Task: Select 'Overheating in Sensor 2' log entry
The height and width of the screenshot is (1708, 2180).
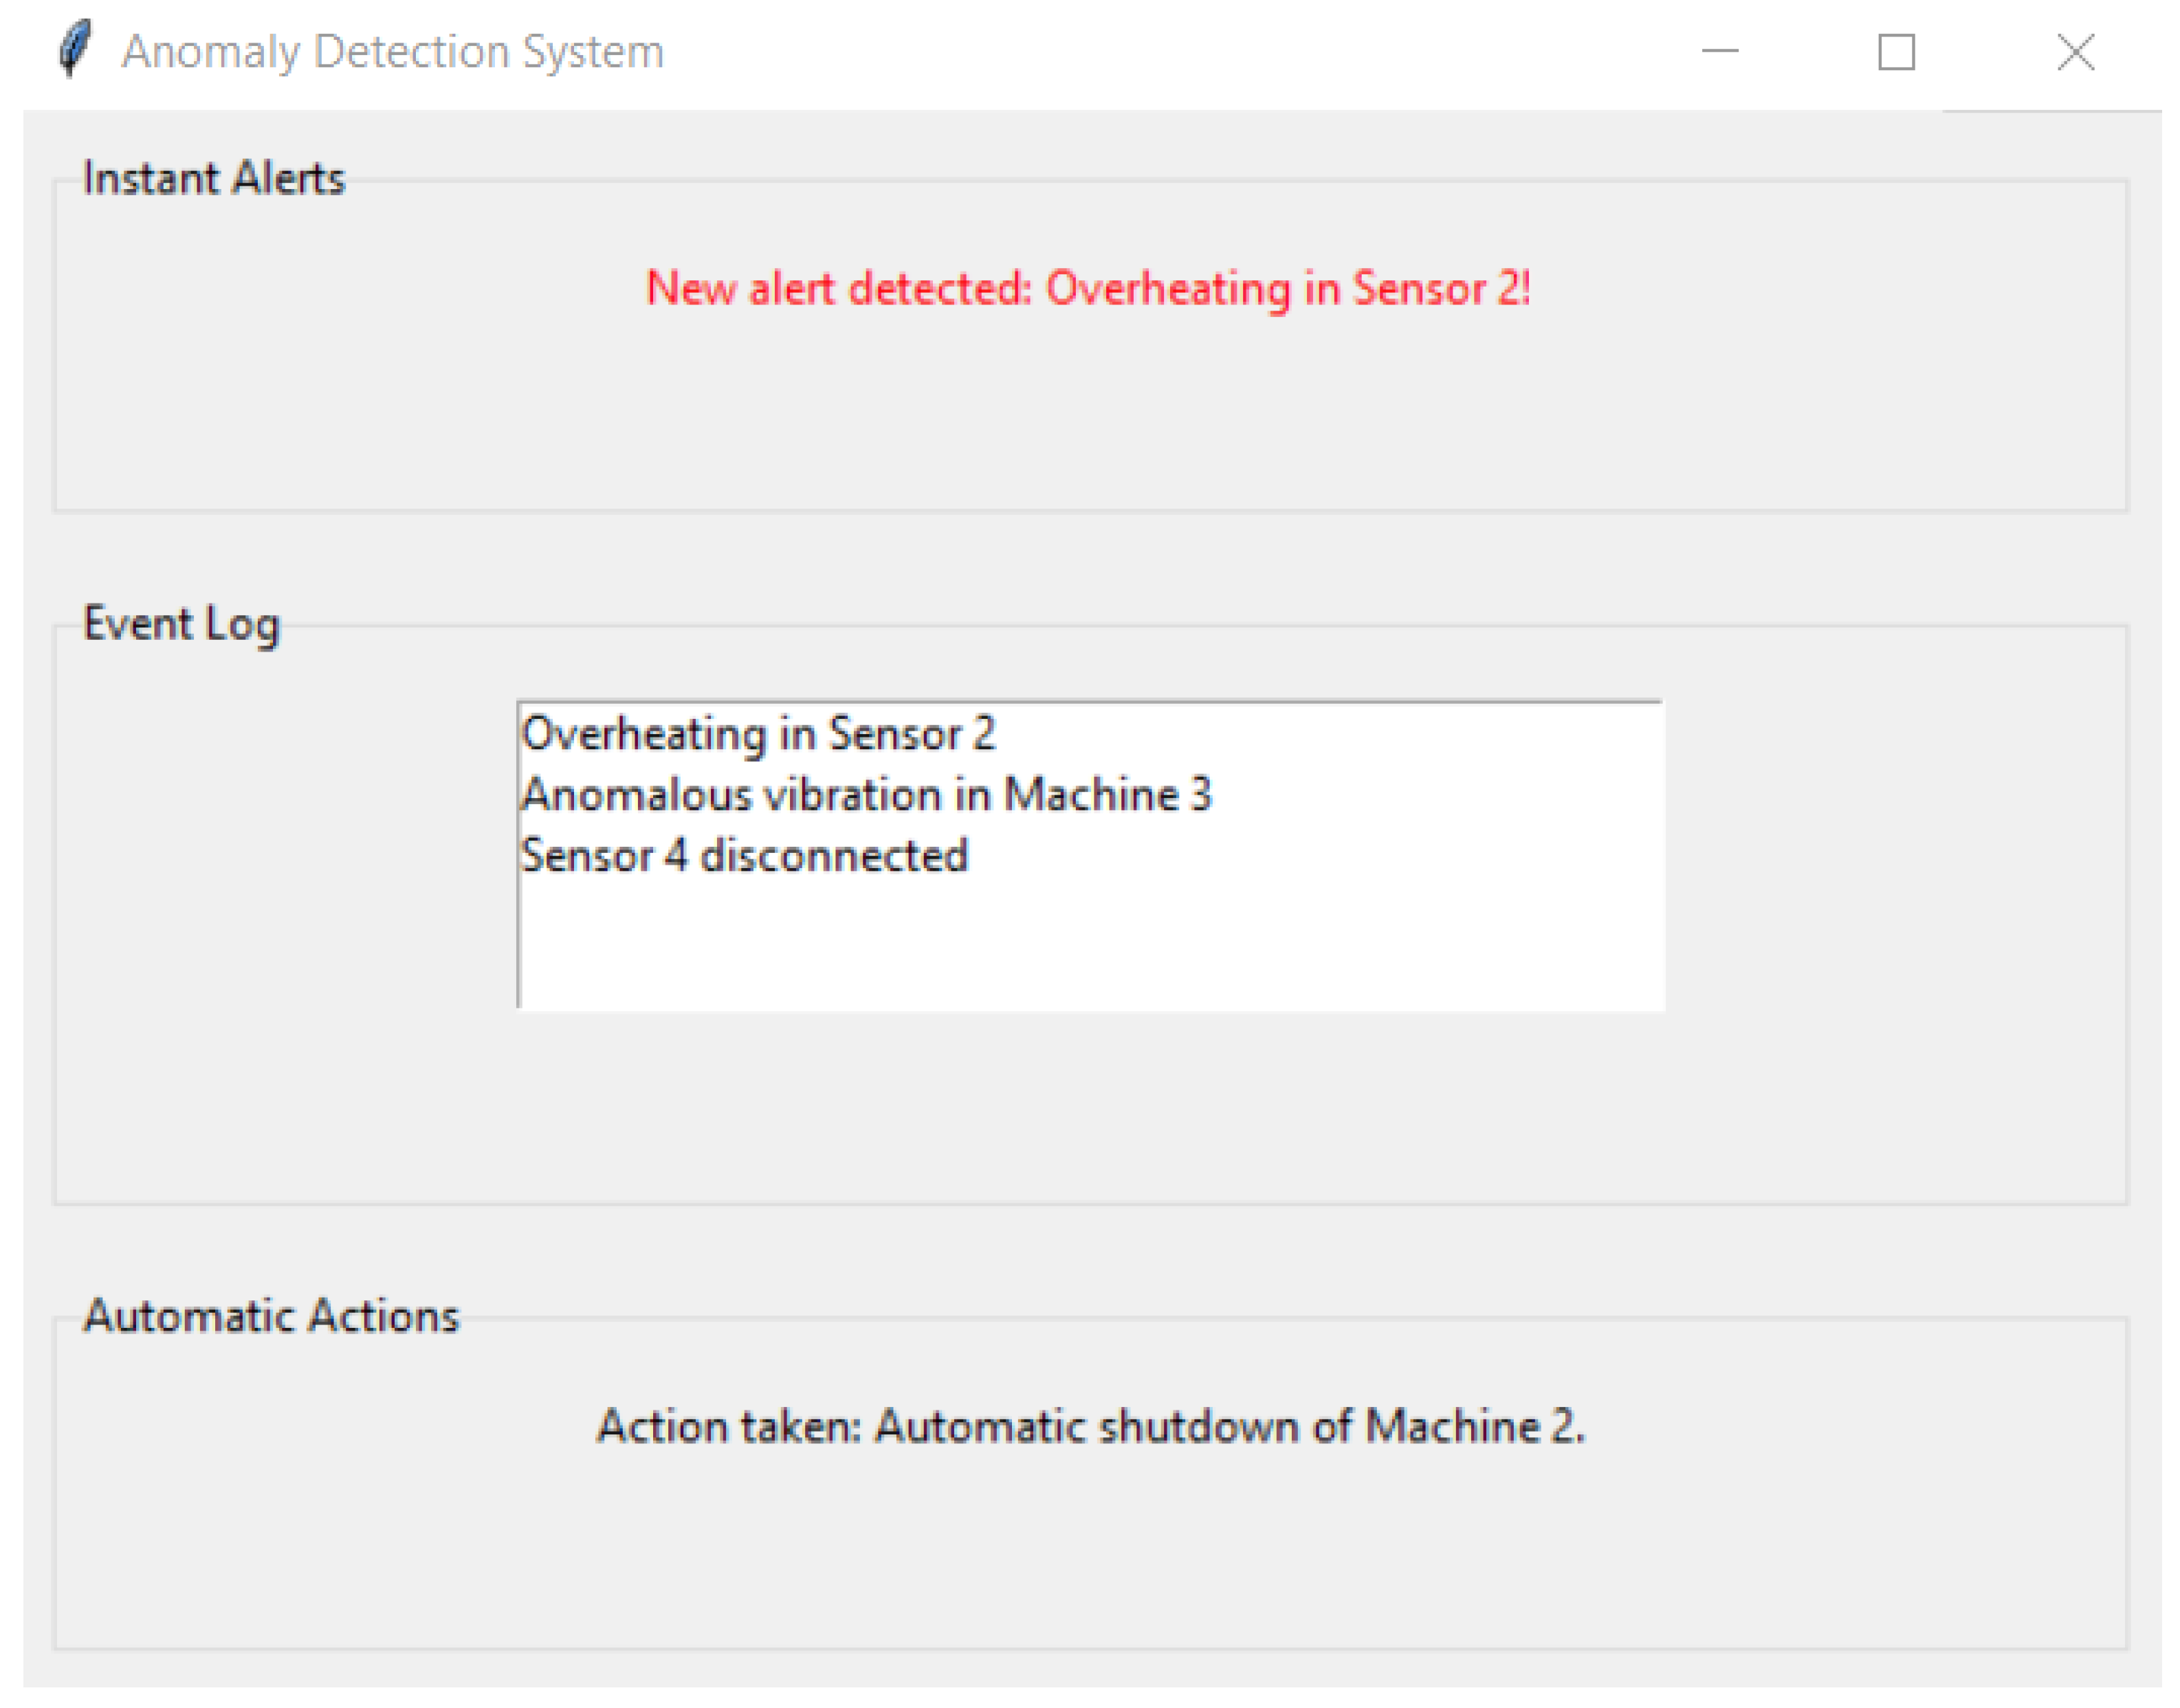Action: [758, 735]
